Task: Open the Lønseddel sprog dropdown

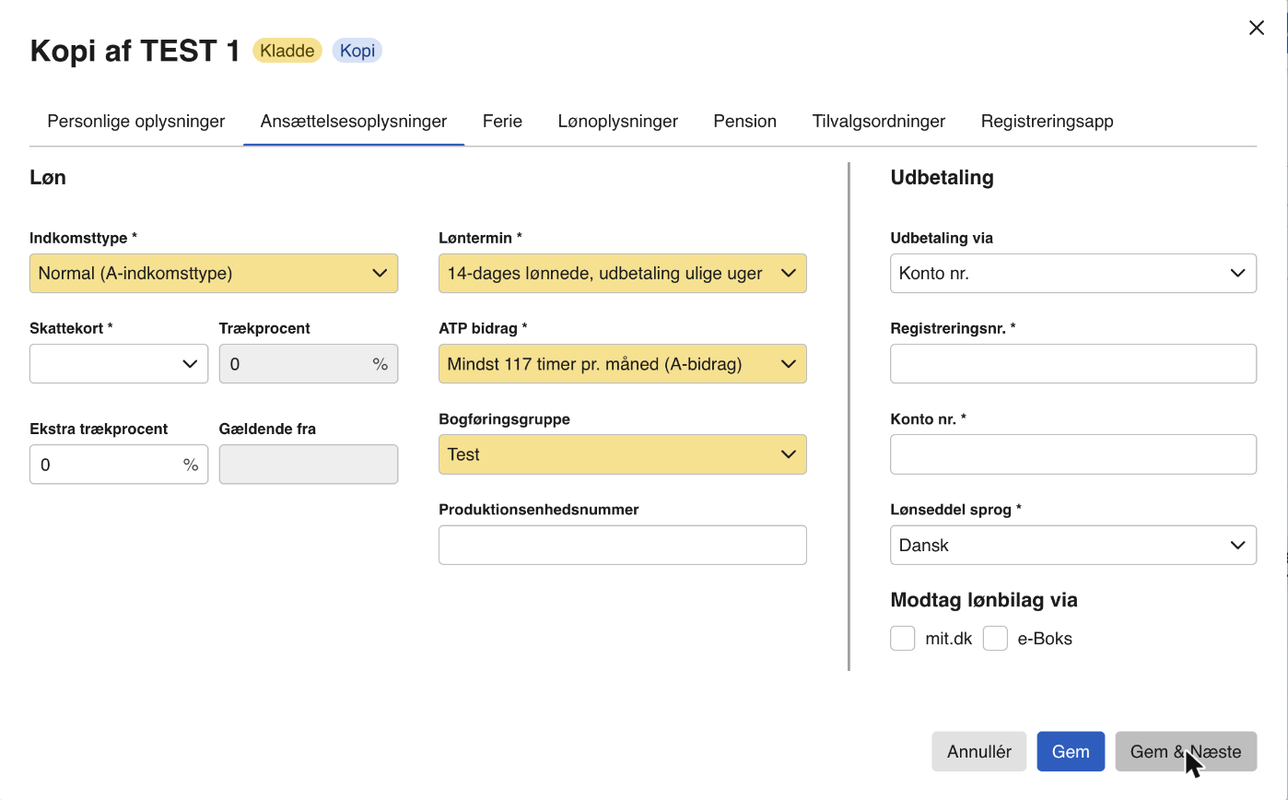Action: coord(1073,545)
